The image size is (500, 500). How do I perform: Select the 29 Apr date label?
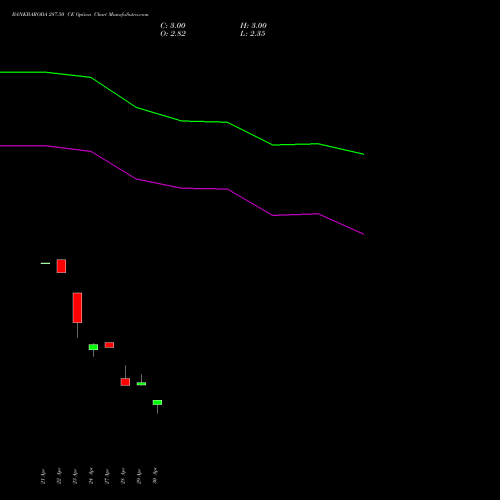point(139,476)
